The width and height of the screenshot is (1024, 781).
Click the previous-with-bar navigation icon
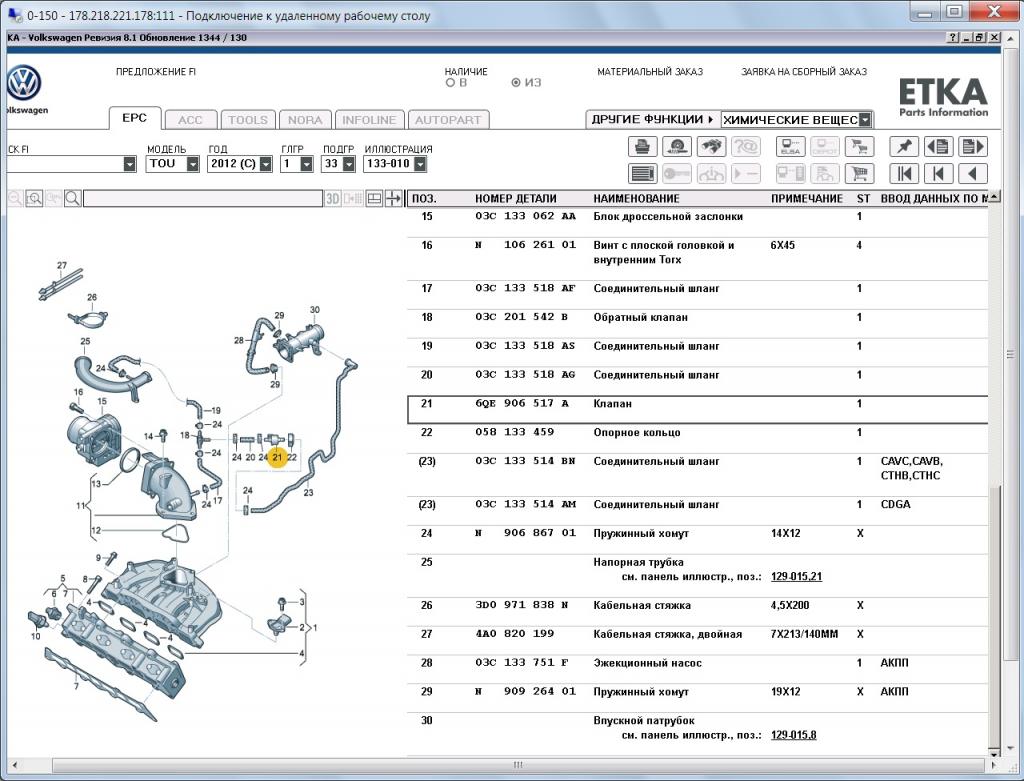tap(938, 174)
